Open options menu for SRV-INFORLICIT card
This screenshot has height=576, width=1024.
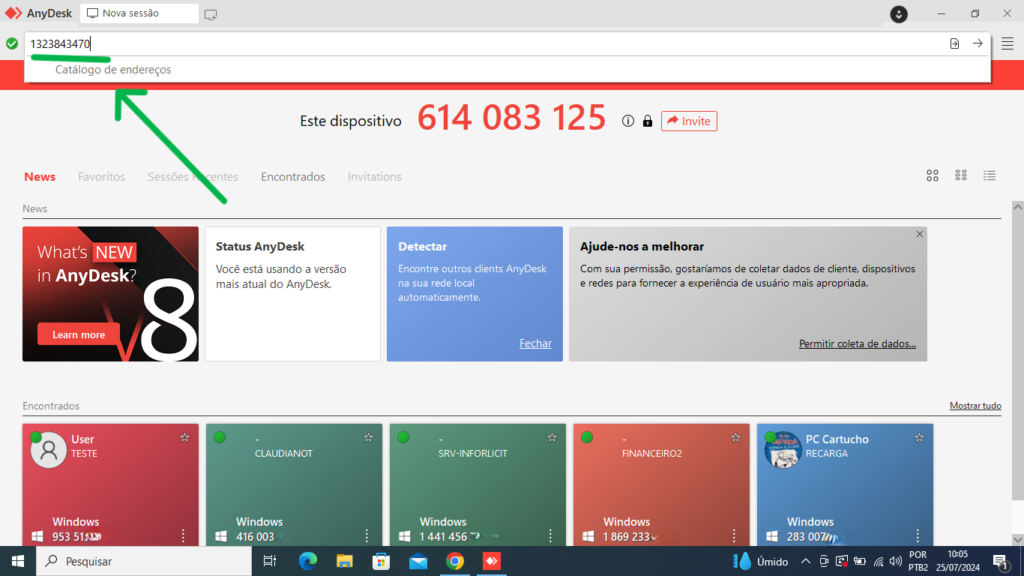[x=550, y=536]
